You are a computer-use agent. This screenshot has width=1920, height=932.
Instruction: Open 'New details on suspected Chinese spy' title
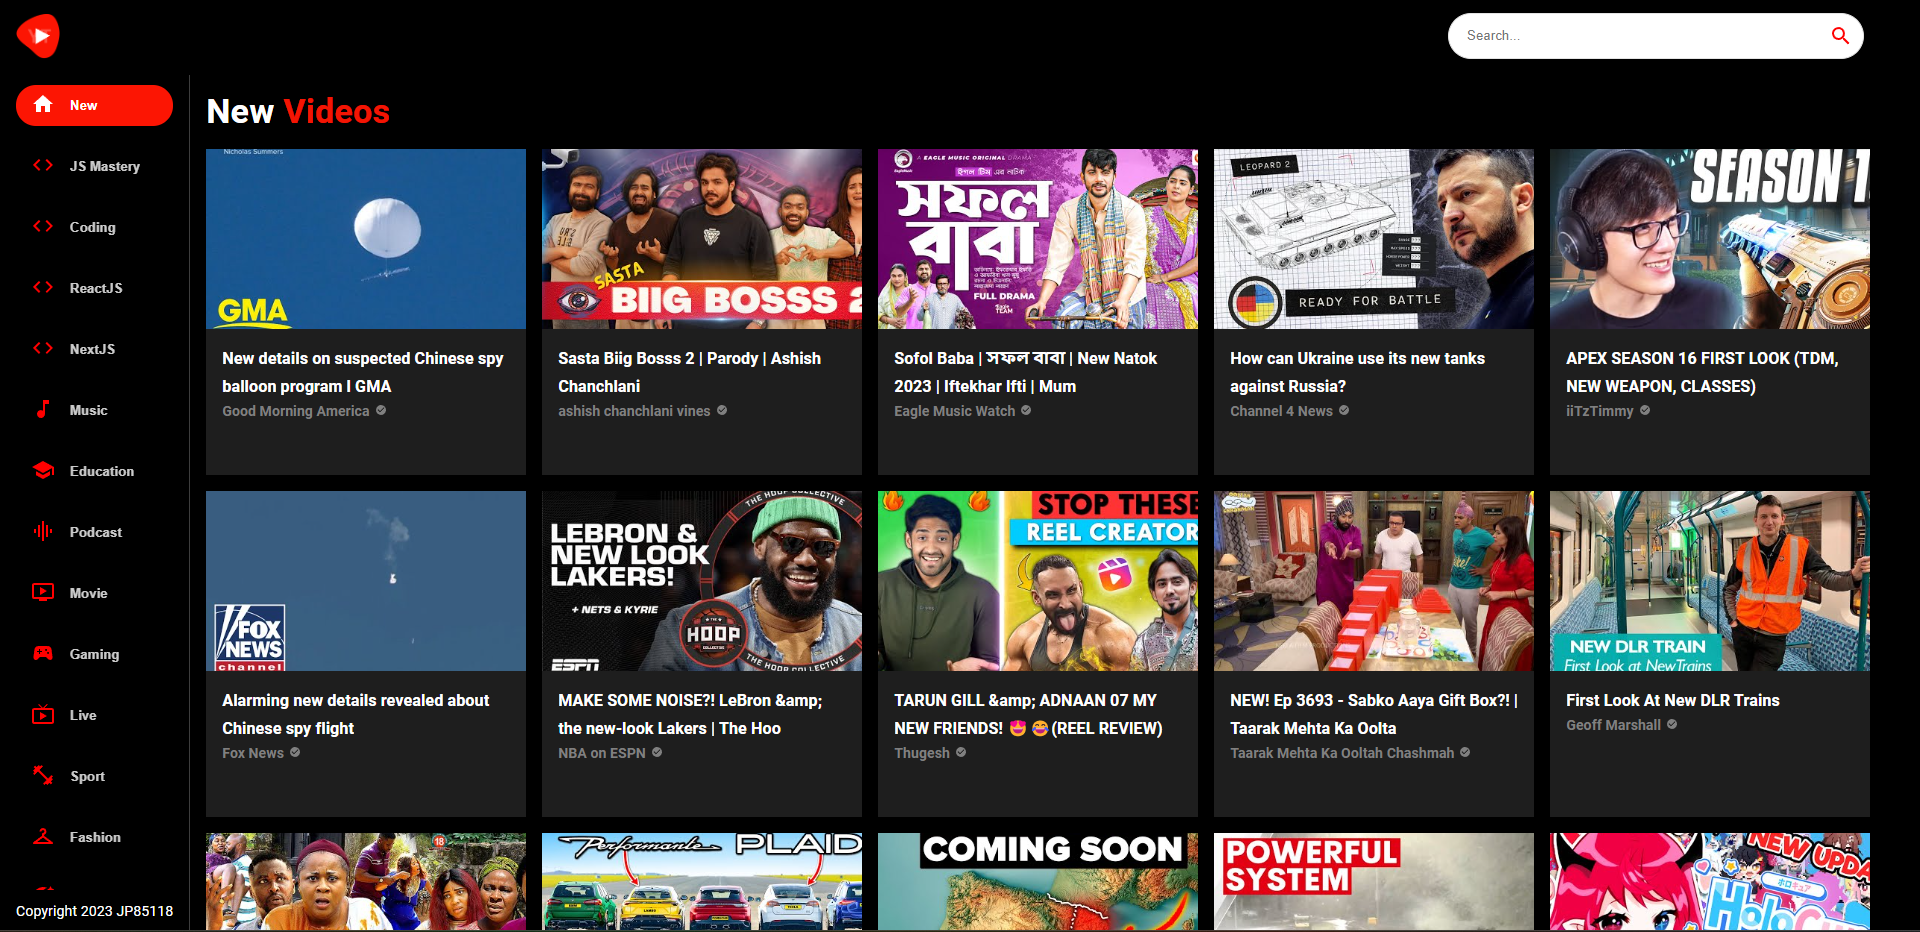point(363,372)
